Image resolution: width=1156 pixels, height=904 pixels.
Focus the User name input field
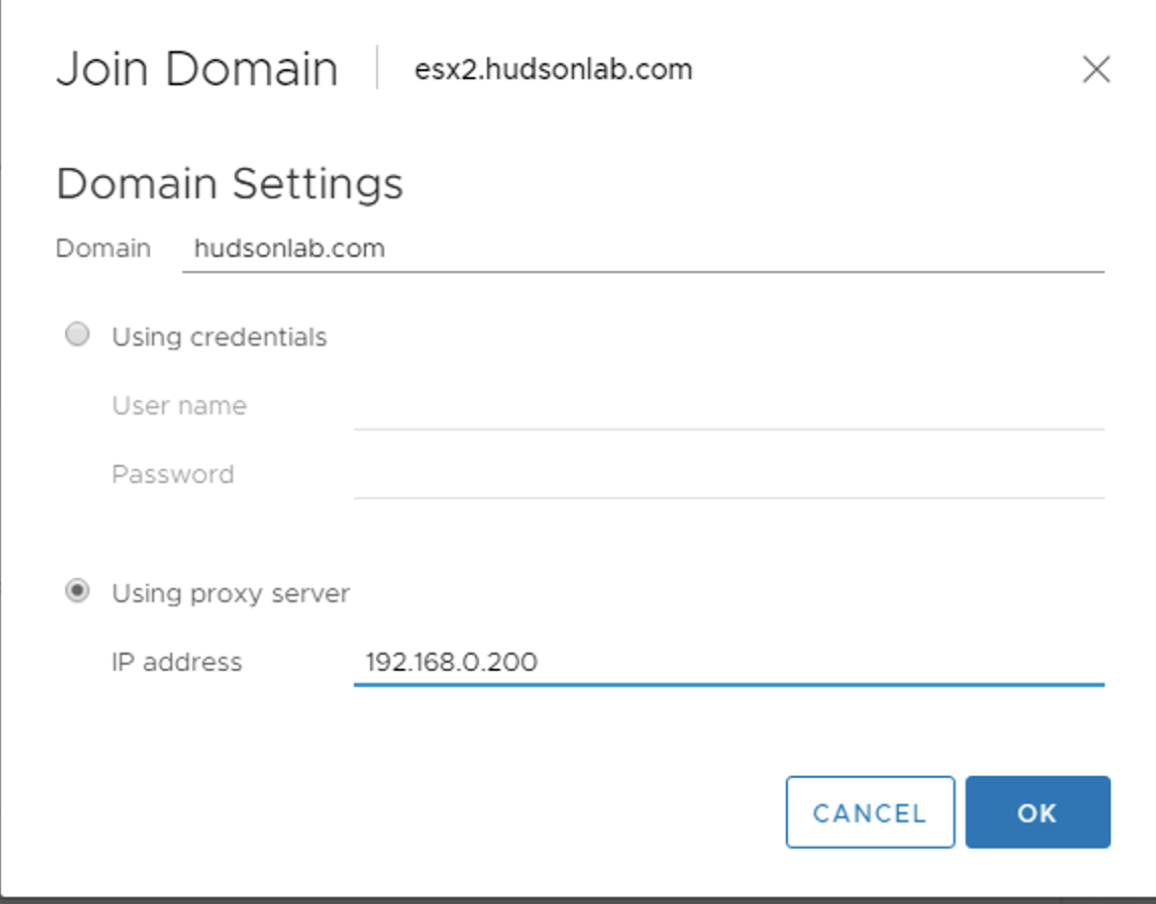(x=728, y=407)
